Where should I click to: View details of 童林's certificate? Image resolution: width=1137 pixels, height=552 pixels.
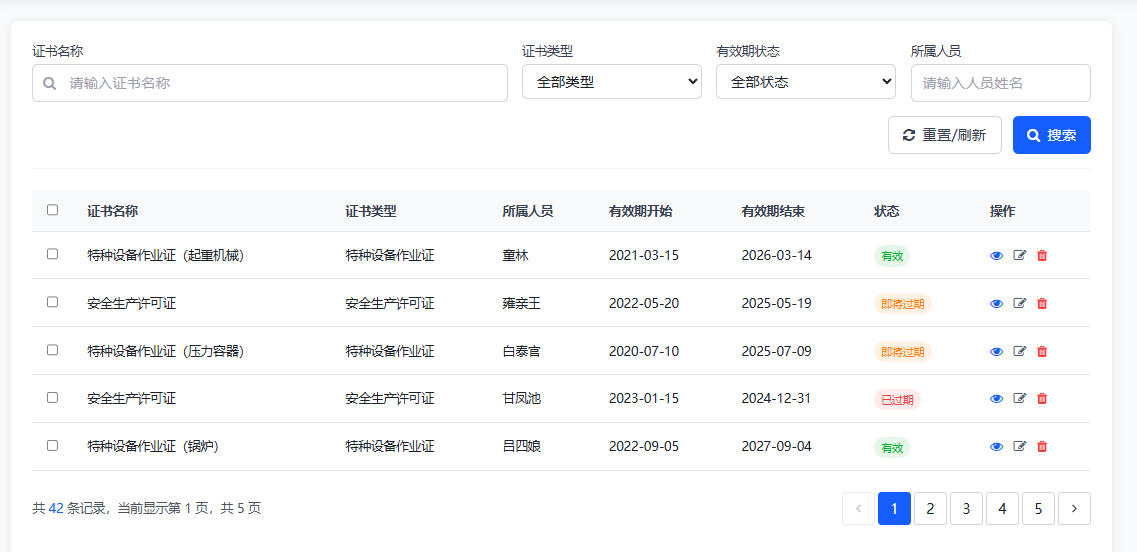tap(996, 256)
